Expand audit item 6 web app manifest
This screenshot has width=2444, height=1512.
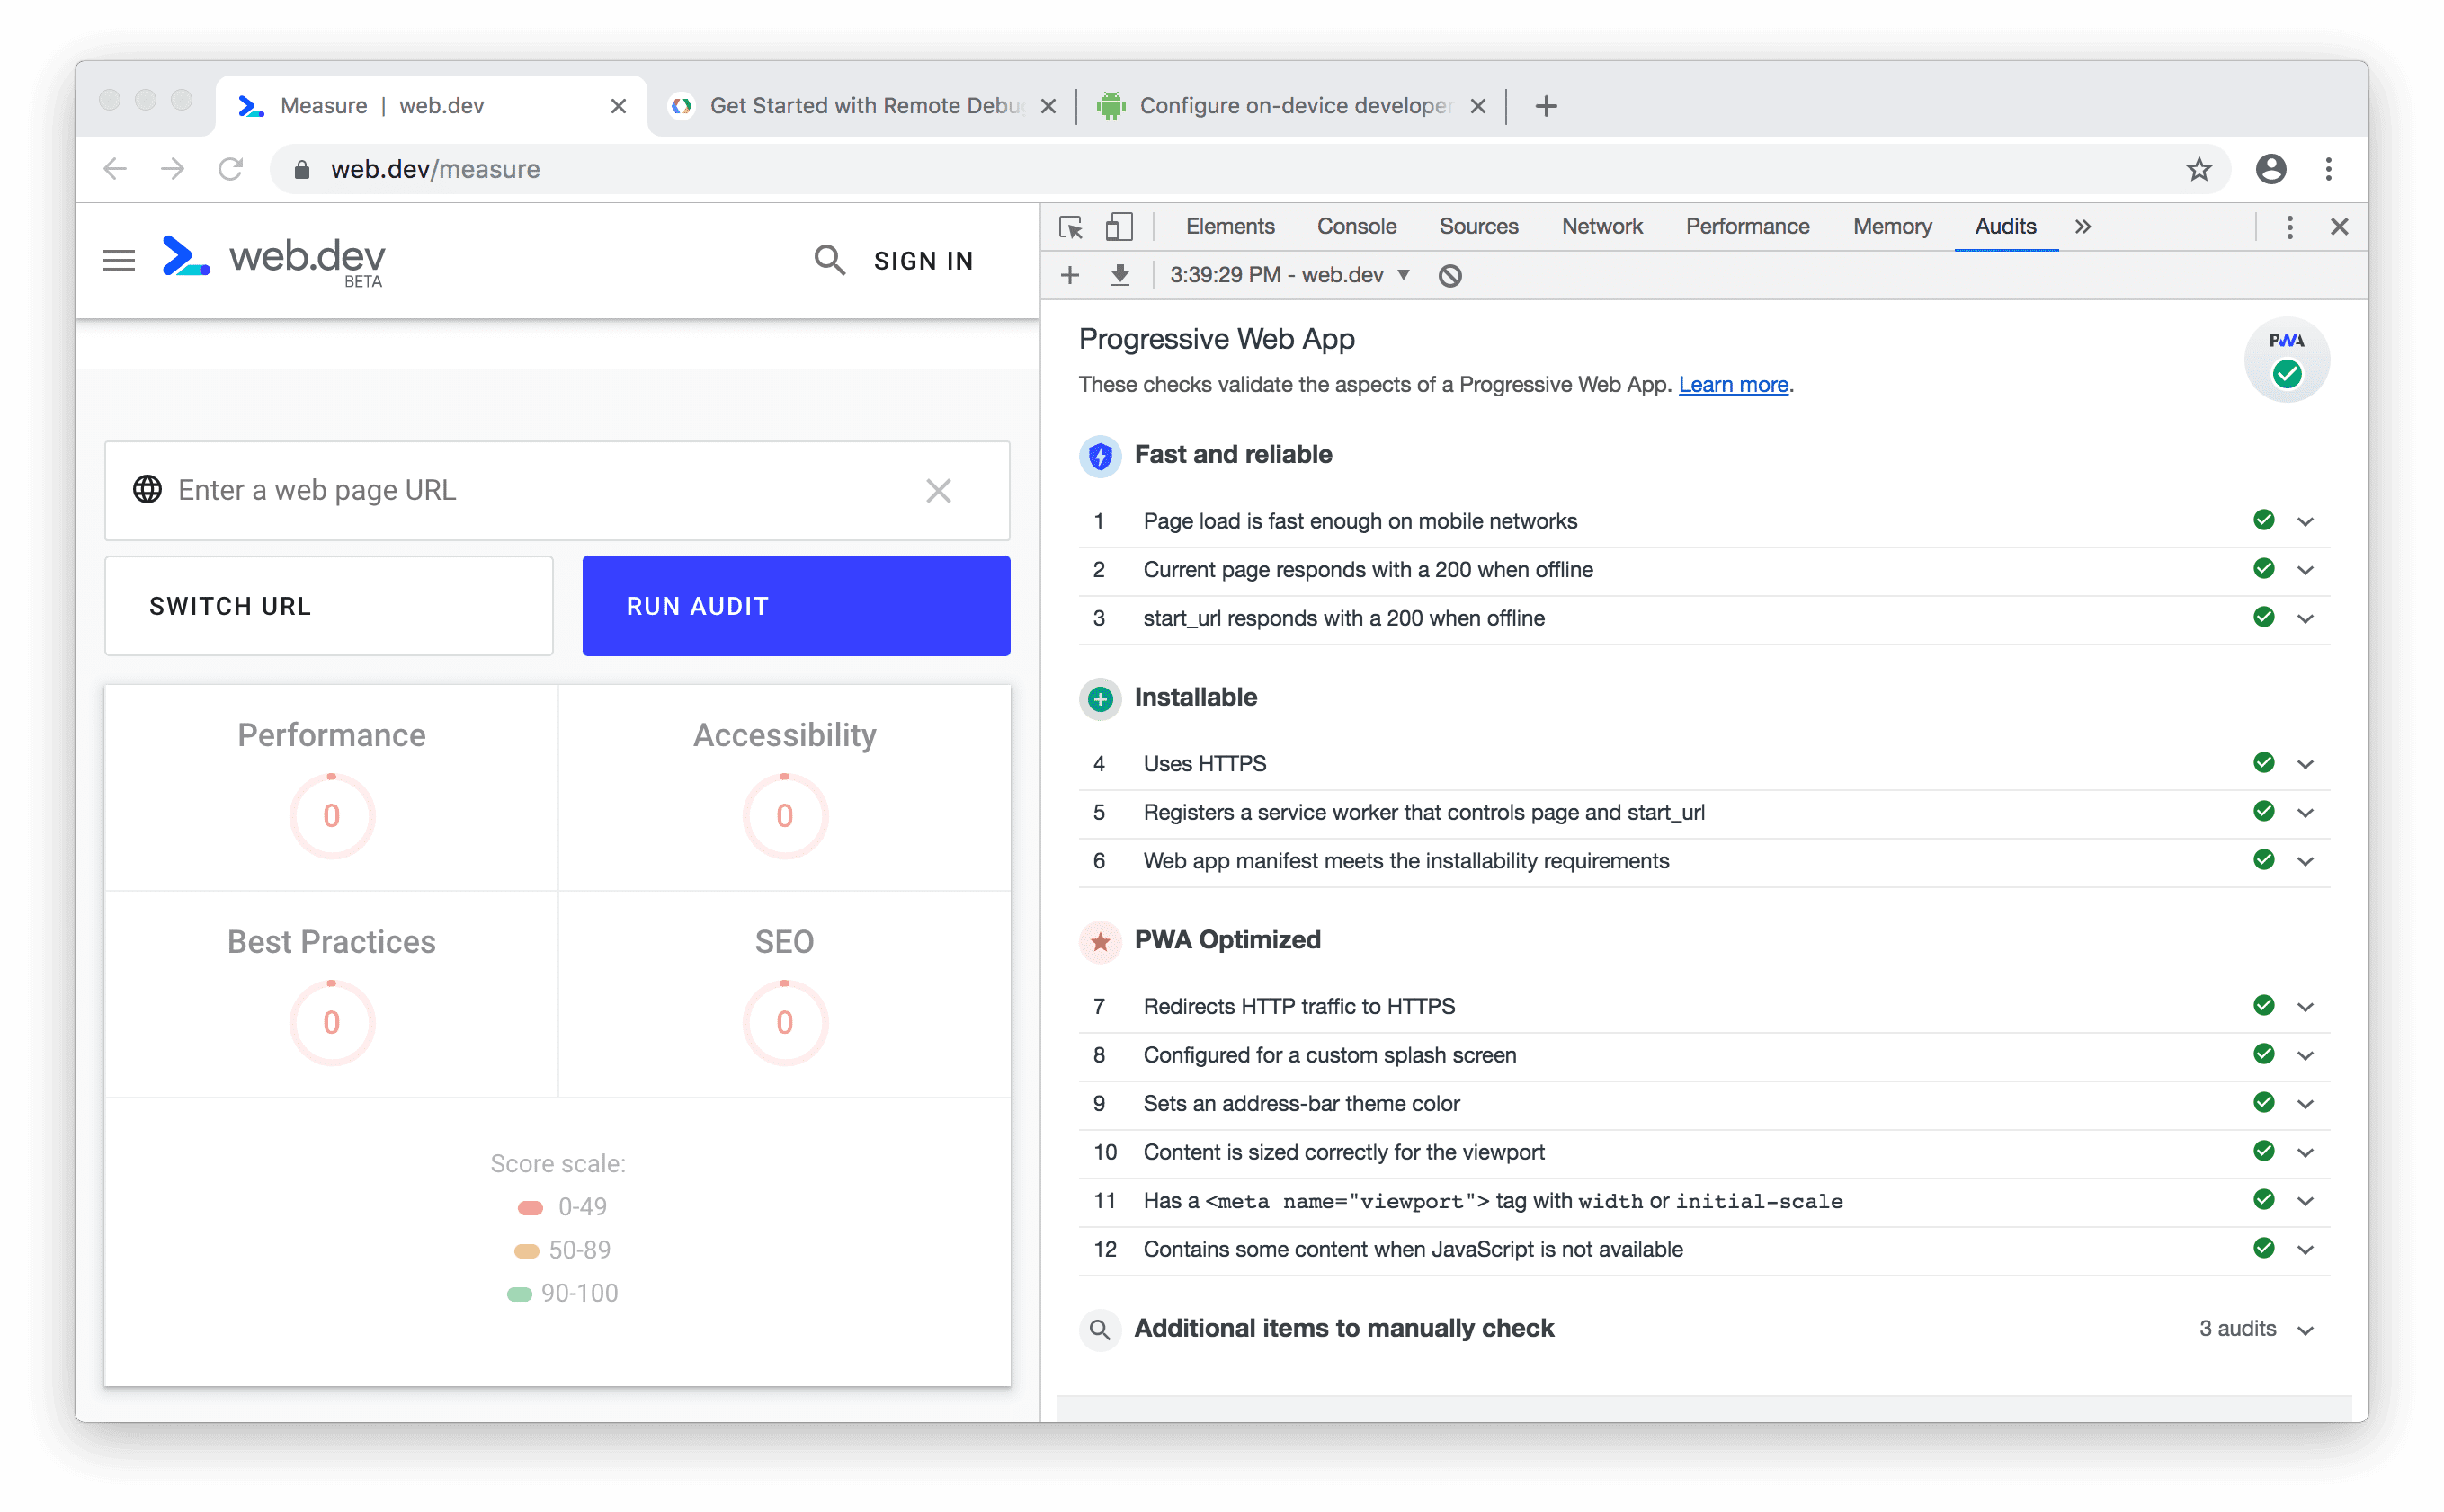(x=2308, y=861)
